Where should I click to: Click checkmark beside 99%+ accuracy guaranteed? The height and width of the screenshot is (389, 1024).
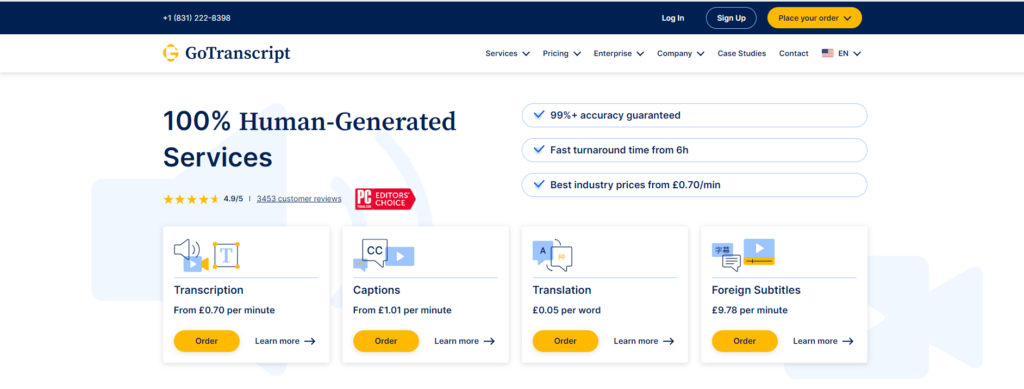pyautogui.click(x=539, y=115)
